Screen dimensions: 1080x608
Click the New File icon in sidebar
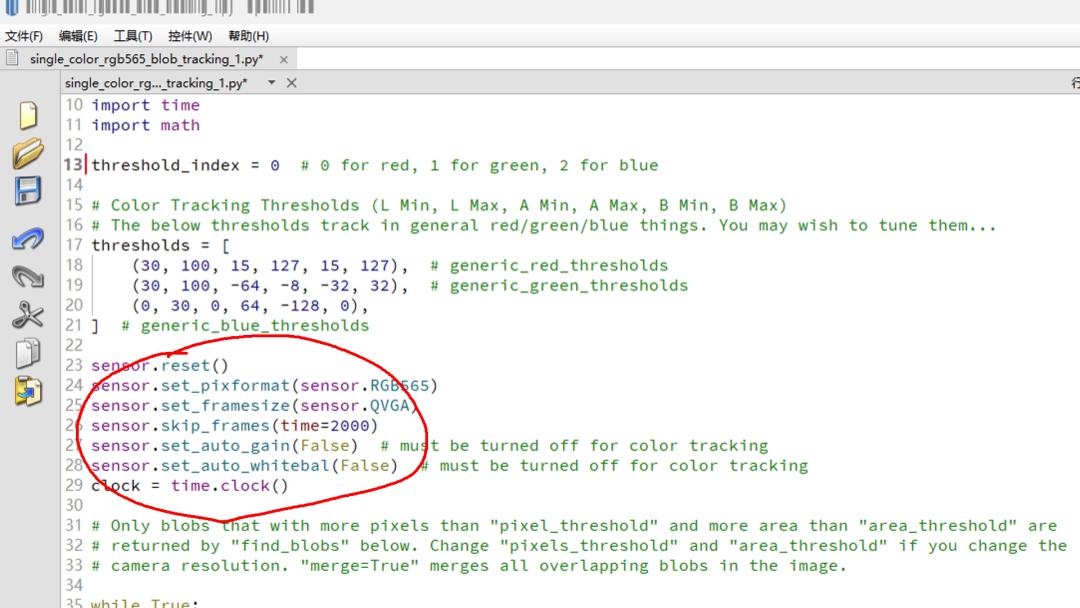click(28, 116)
